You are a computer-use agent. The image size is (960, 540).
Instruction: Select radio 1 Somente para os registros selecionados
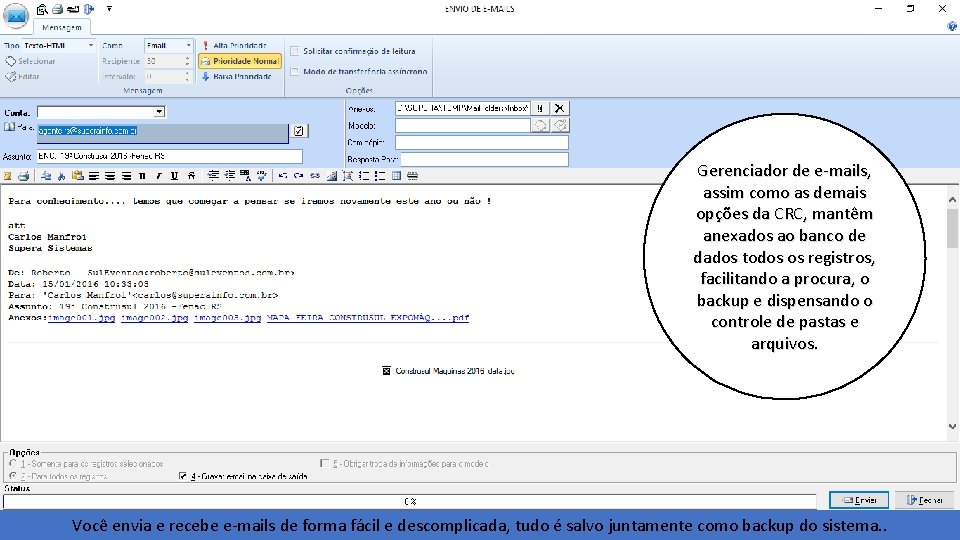click(x=13, y=464)
